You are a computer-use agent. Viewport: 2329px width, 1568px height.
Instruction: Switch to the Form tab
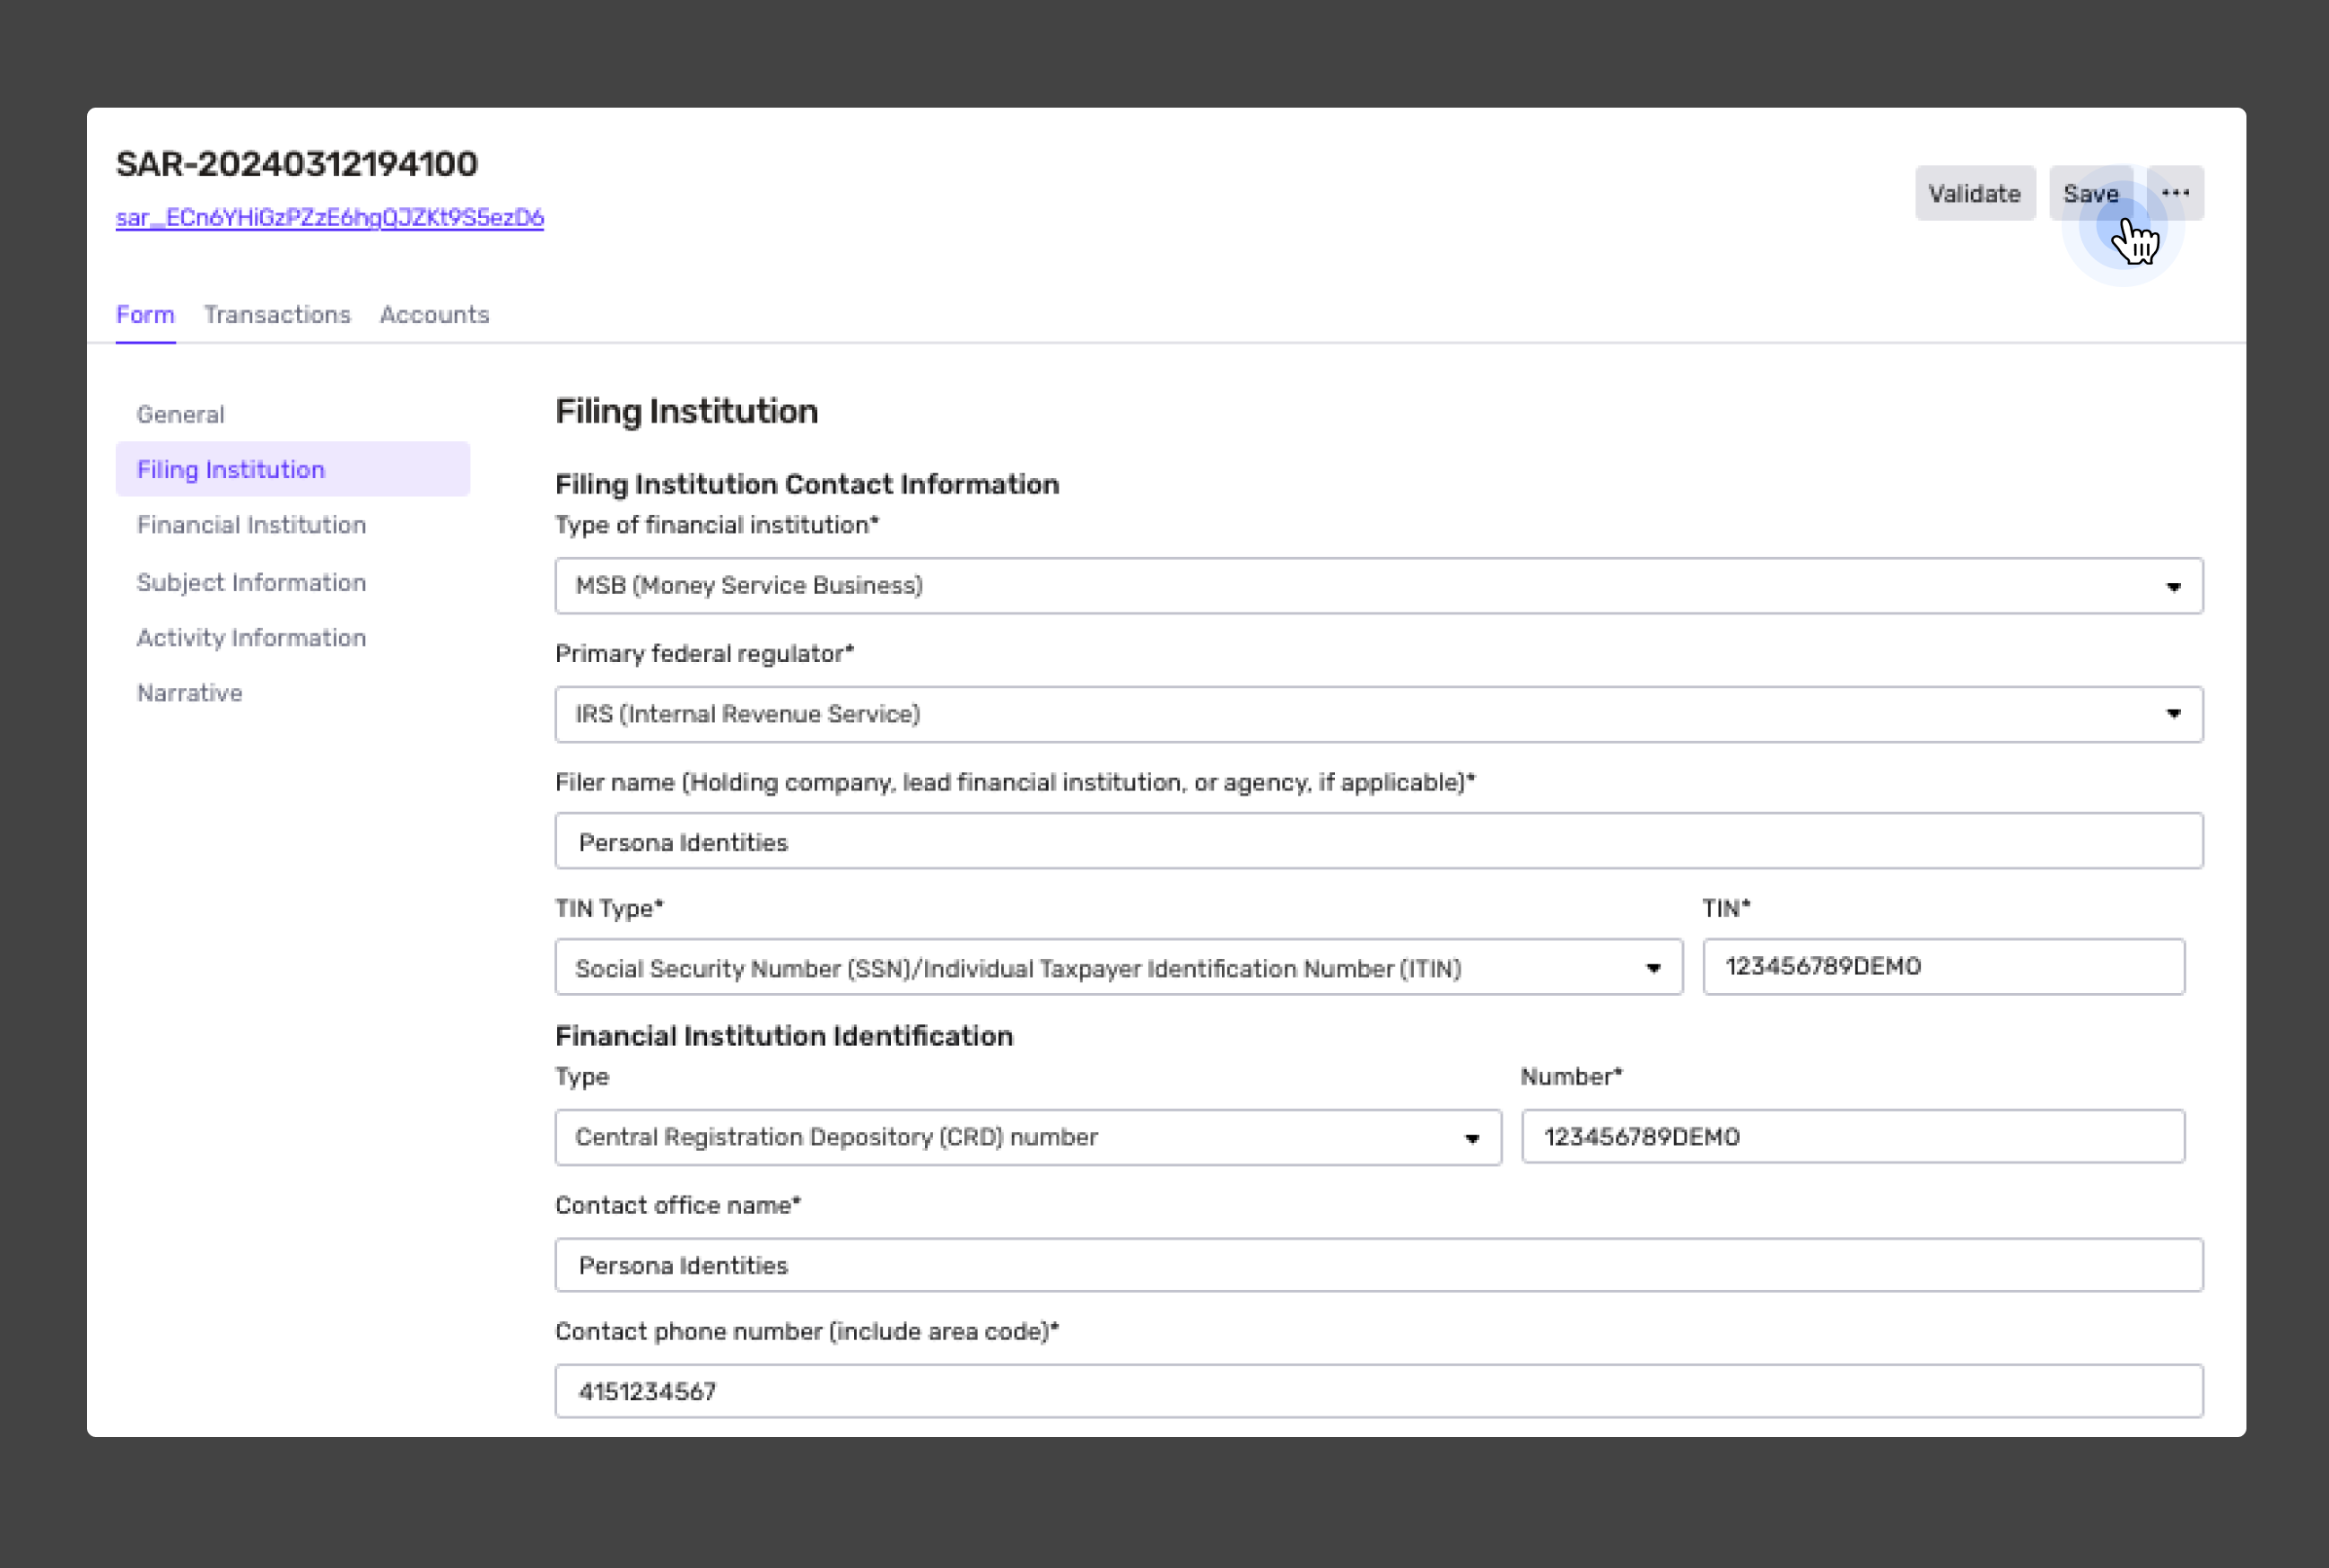145,314
